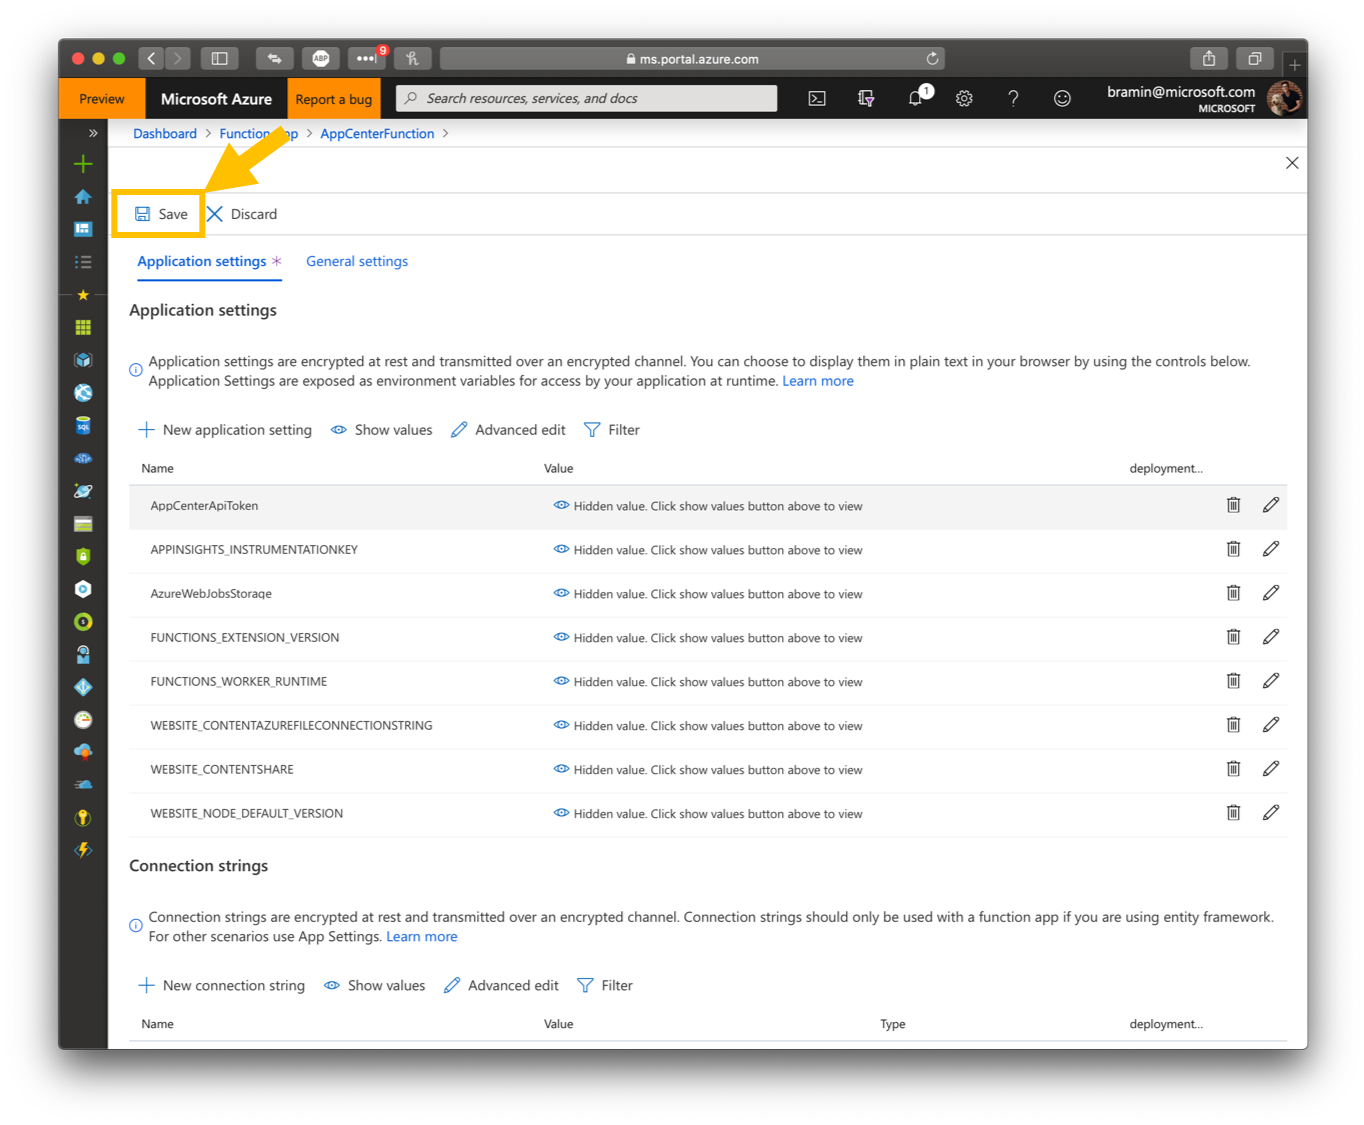Open Filter for connection strings

click(x=605, y=986)
